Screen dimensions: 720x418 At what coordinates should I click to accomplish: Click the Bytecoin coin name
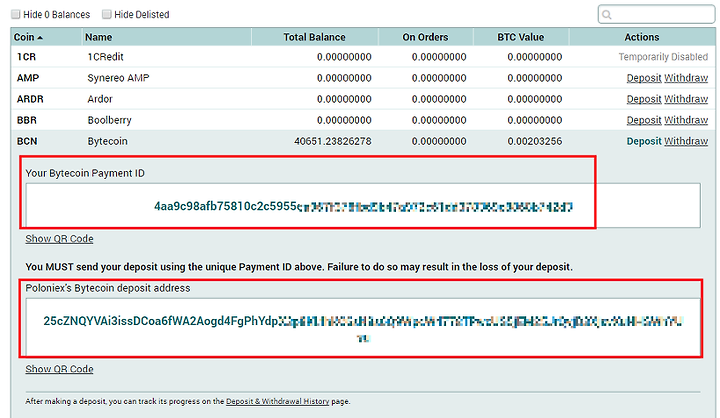[107, 141]
